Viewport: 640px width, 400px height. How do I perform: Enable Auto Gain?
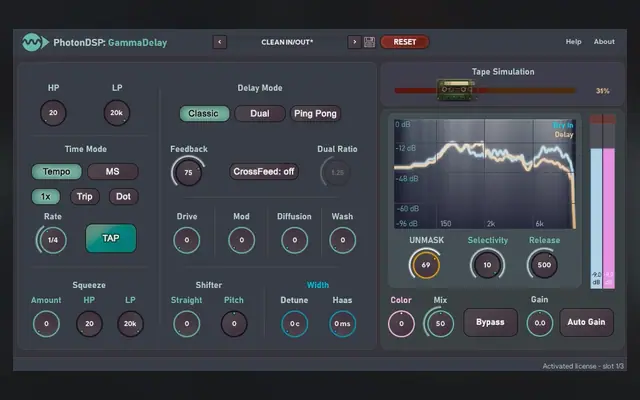586,322
